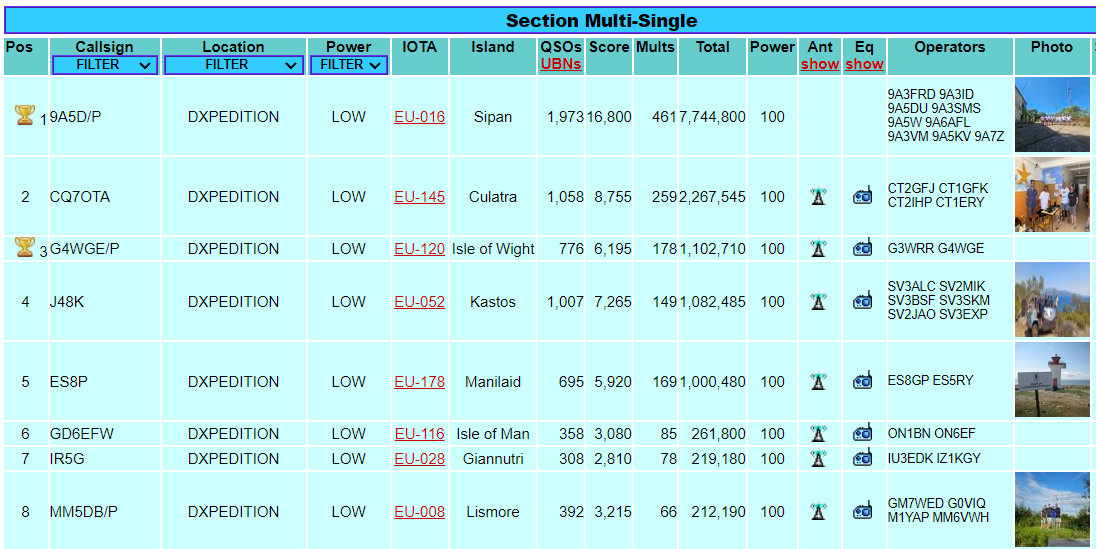Select callsign MM5DB/P
This screenshot has width=1096, height=549.
pos(85,512)
